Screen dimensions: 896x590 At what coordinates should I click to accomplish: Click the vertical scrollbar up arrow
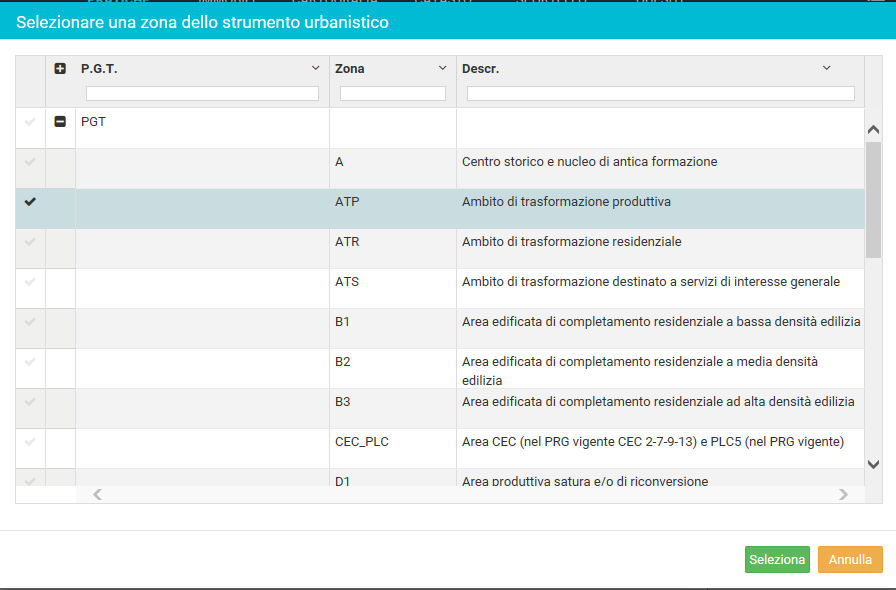tap(873, 130)
